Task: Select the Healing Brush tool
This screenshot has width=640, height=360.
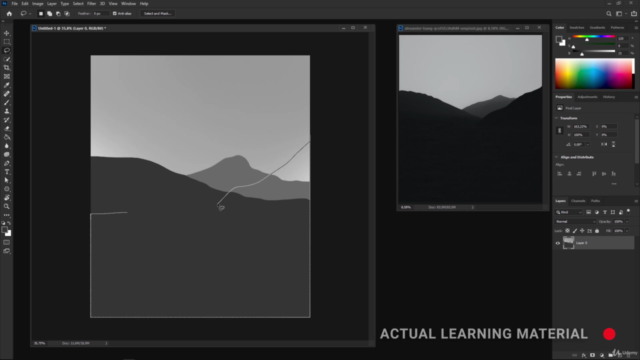Action: pyautogui.click(x=7, y=94)
